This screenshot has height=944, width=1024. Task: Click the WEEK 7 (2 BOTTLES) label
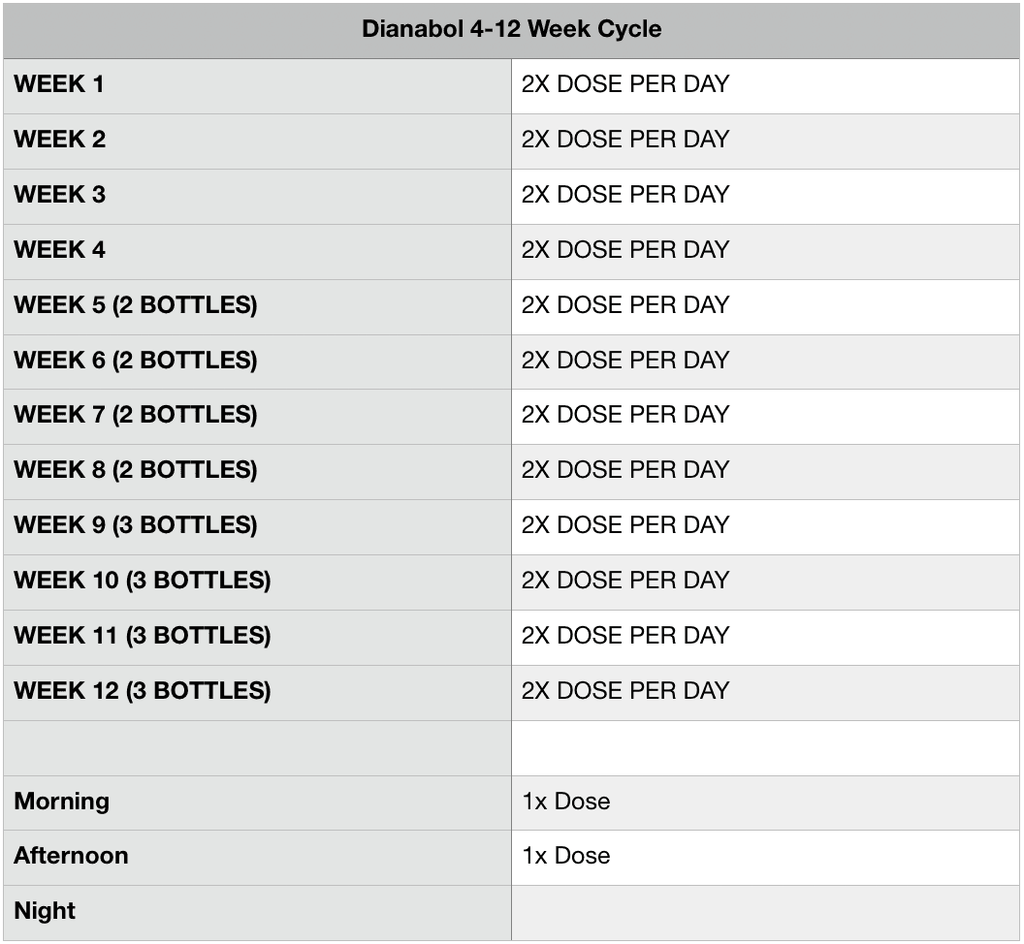click(x=136, y=415)
